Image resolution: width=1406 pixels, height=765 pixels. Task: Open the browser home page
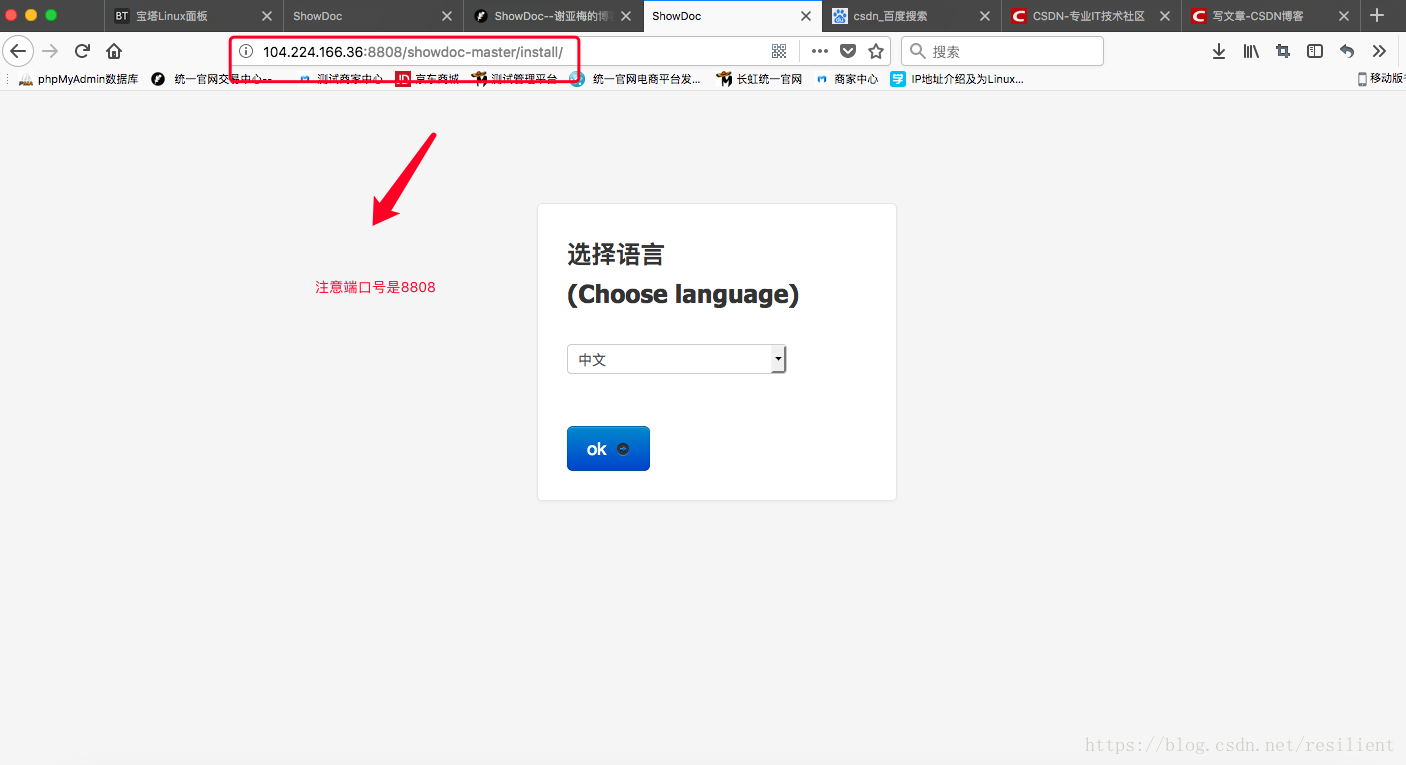pos(114,51)
